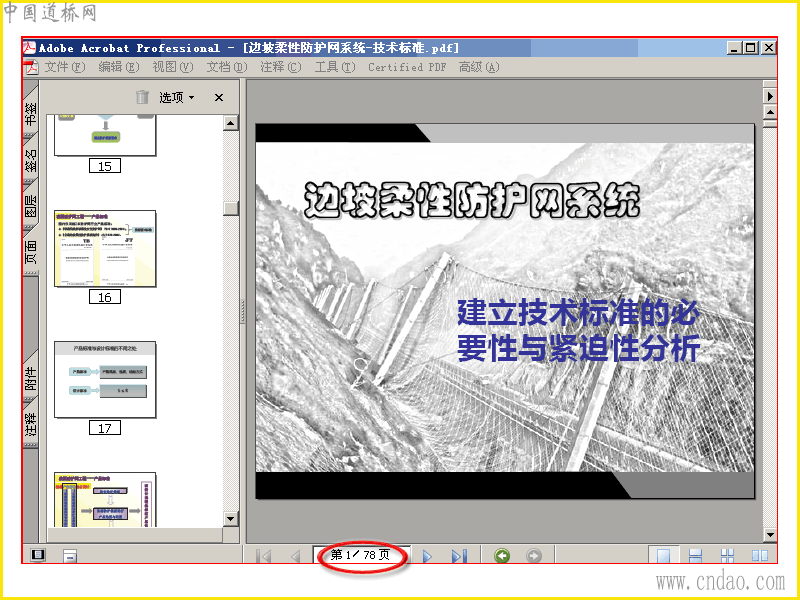This screenshot has height=600, width=800.
Task: Jump to the last page button
Action: (459, 556)
